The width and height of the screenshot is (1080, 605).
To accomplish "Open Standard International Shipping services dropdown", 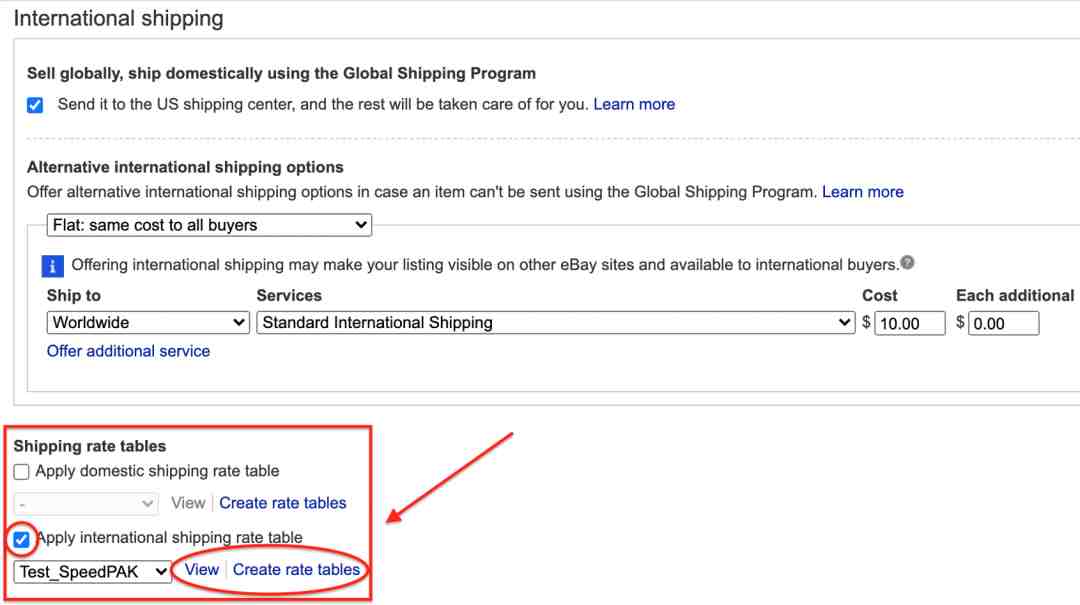I will pos(556,322).
